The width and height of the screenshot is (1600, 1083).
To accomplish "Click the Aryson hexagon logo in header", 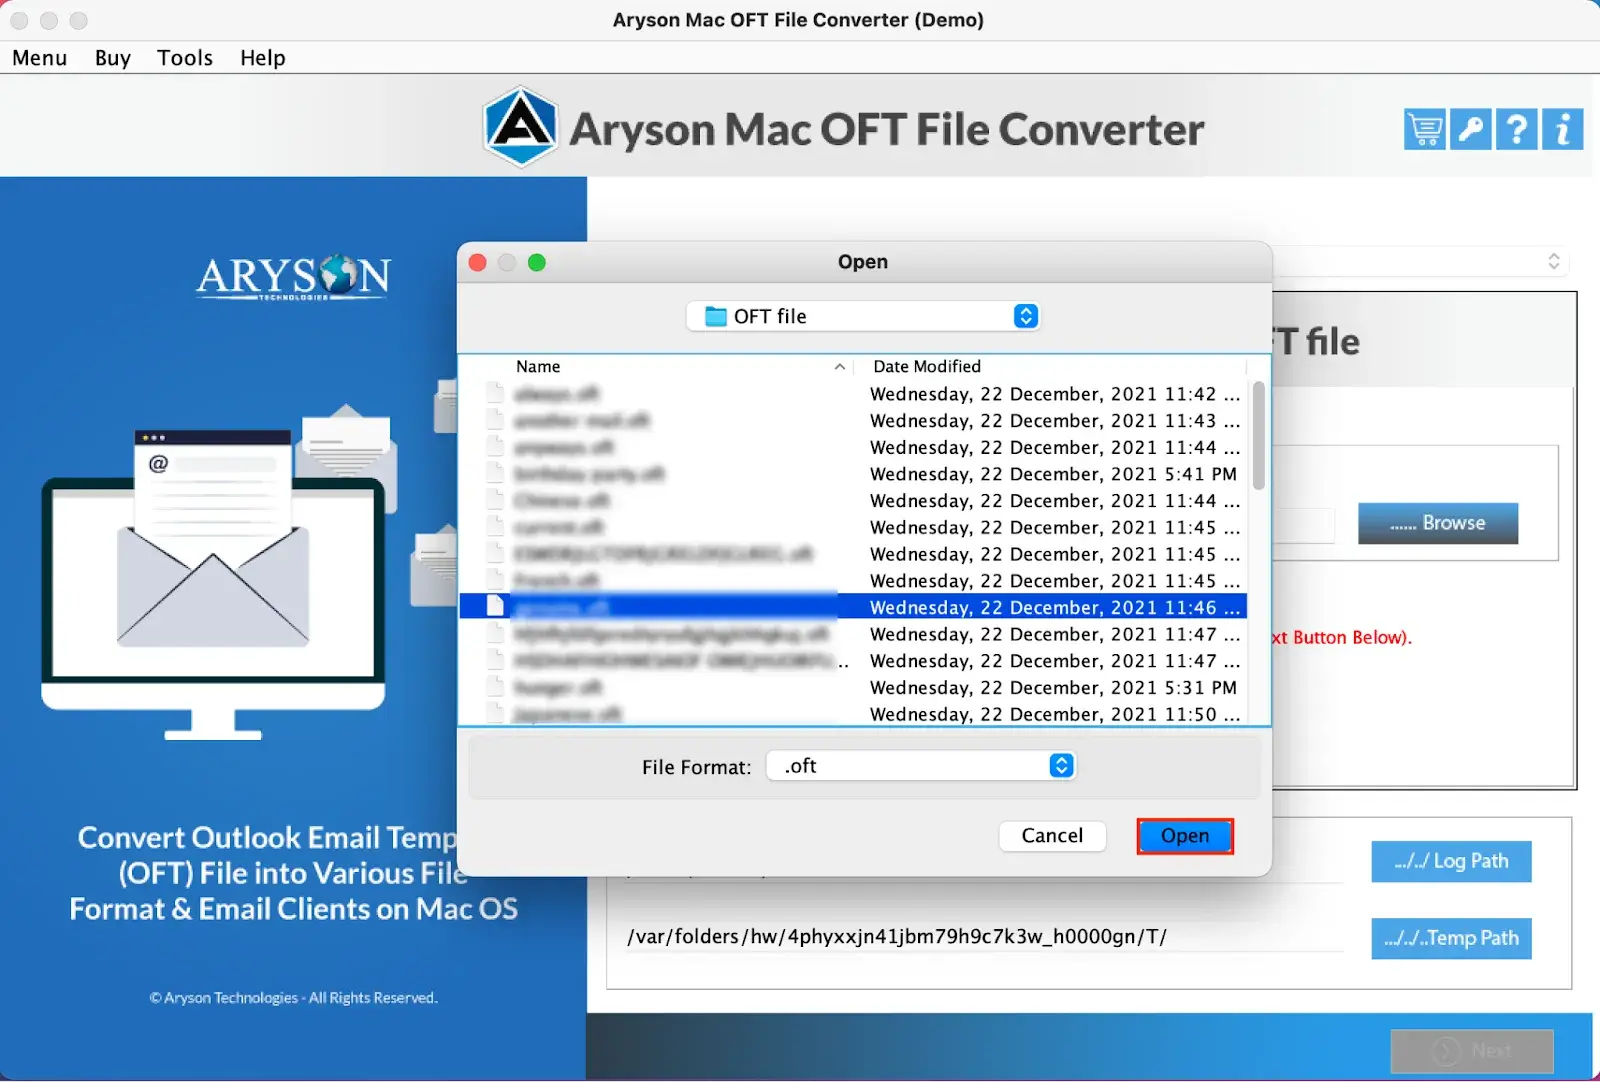I will 520,126.
